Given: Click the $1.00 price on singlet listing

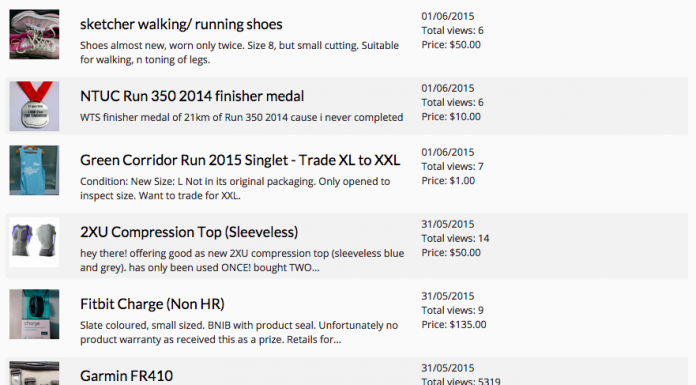Looking at the screenshot, I should pyautogui.click(x=448, y=181).
